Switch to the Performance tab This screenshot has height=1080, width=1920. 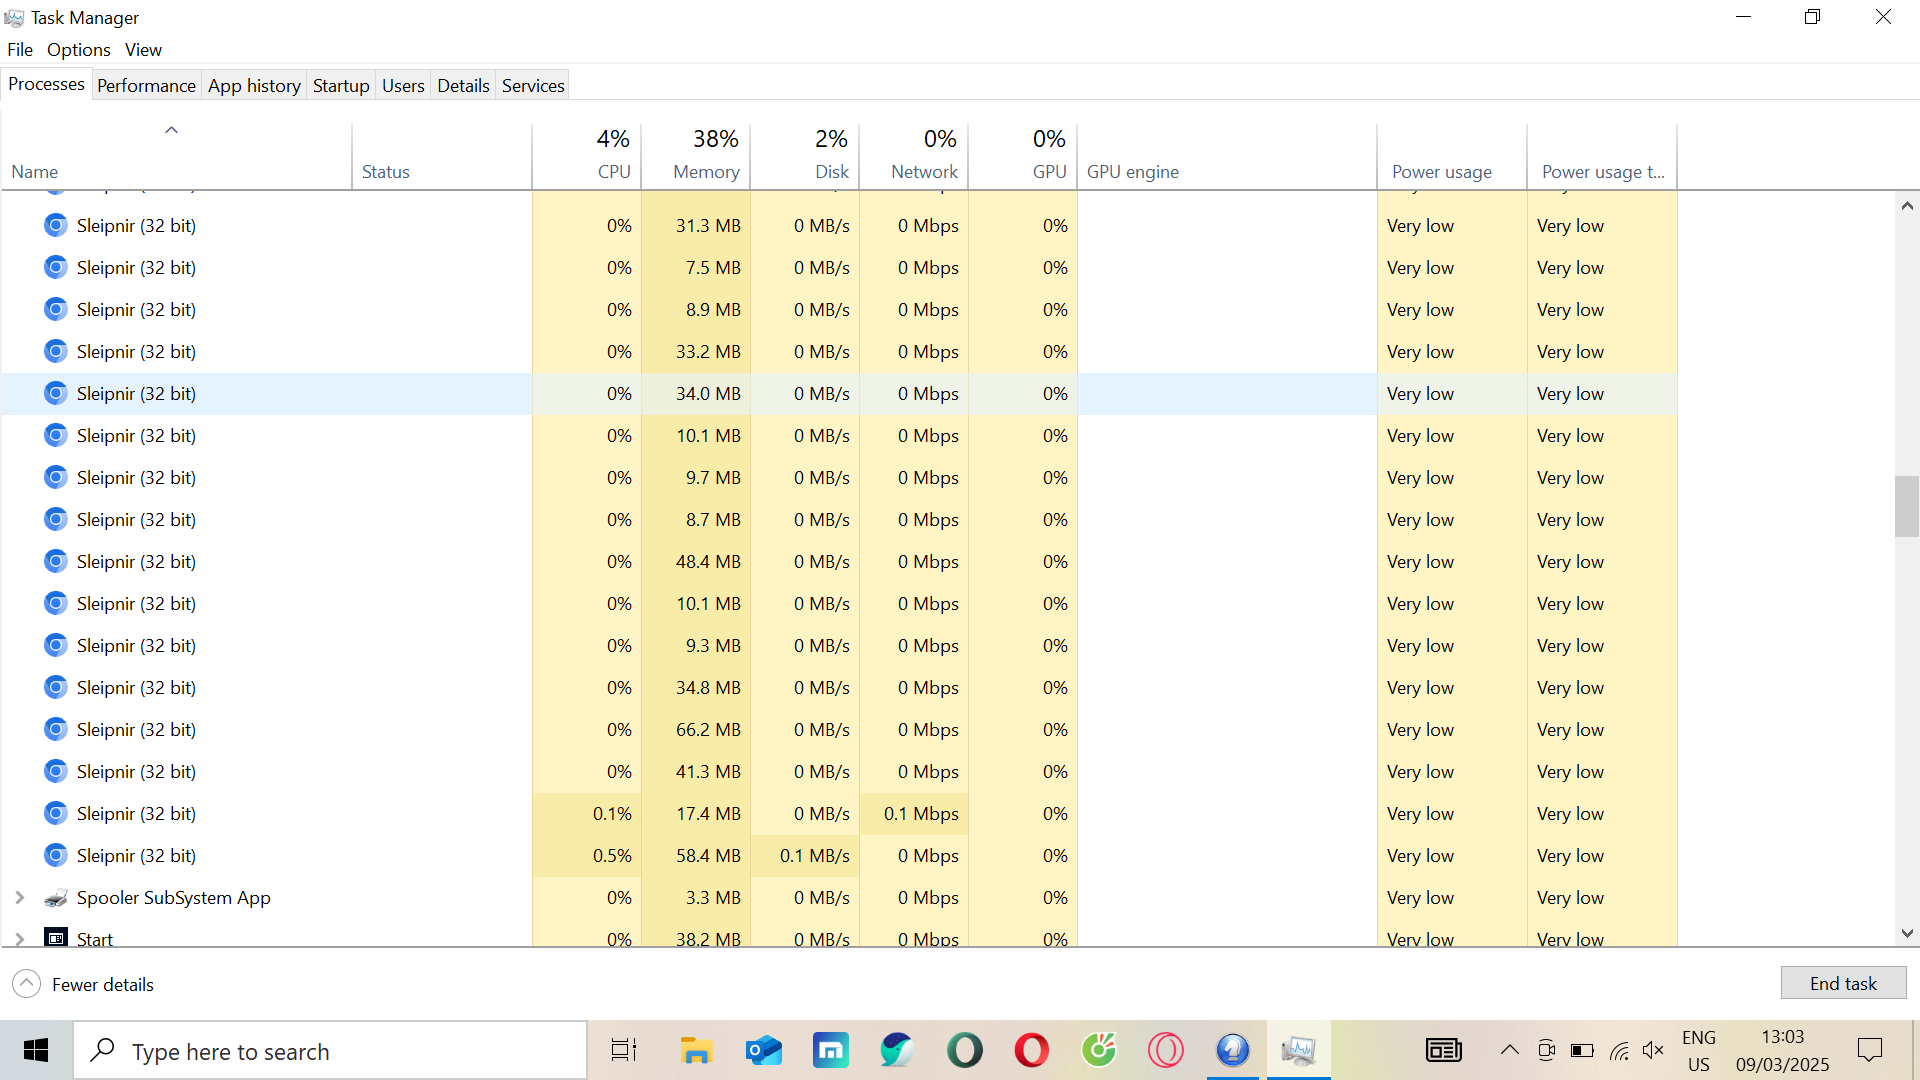click(146, 86)
